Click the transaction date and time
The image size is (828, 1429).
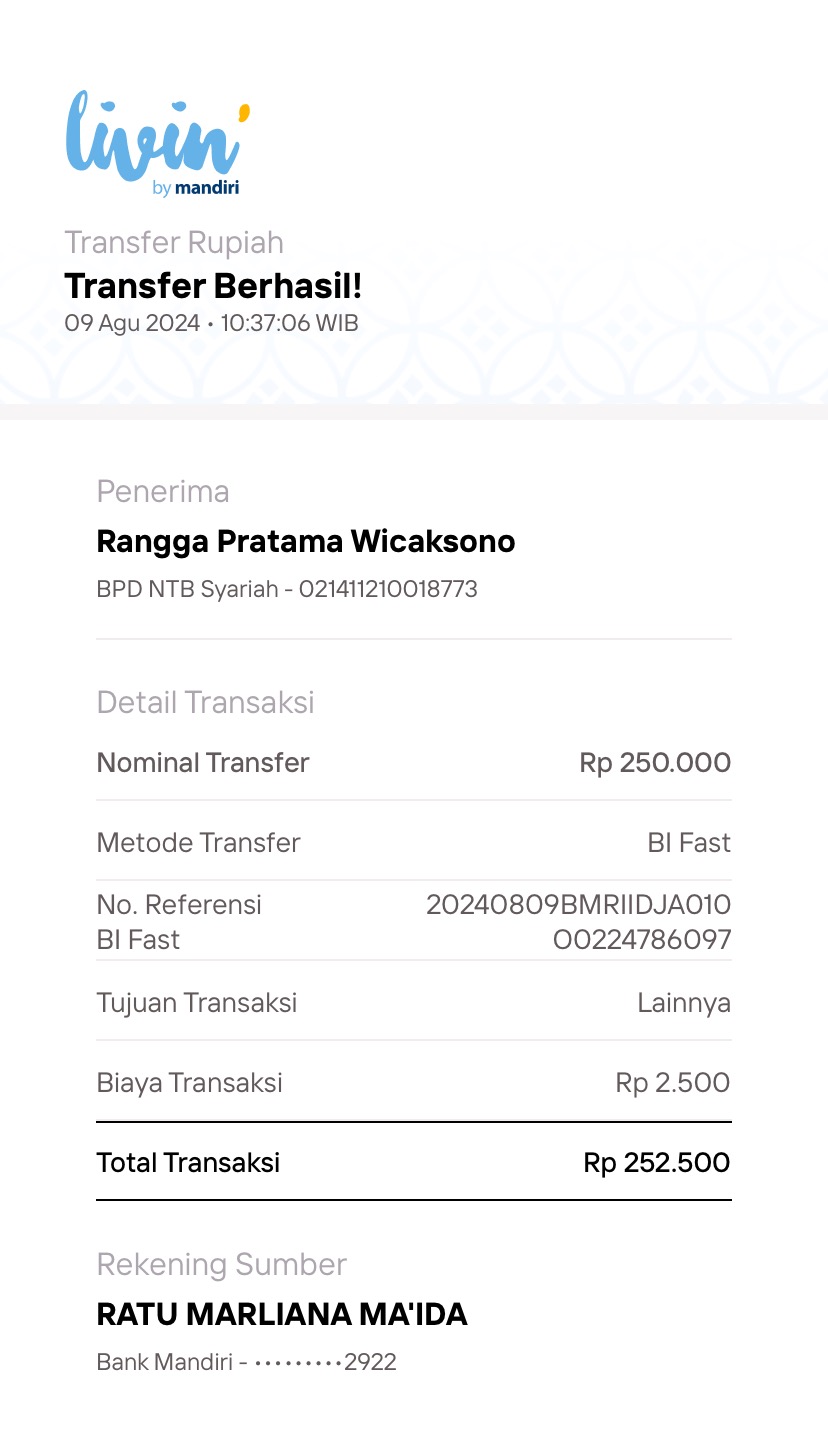click(211, 323)
